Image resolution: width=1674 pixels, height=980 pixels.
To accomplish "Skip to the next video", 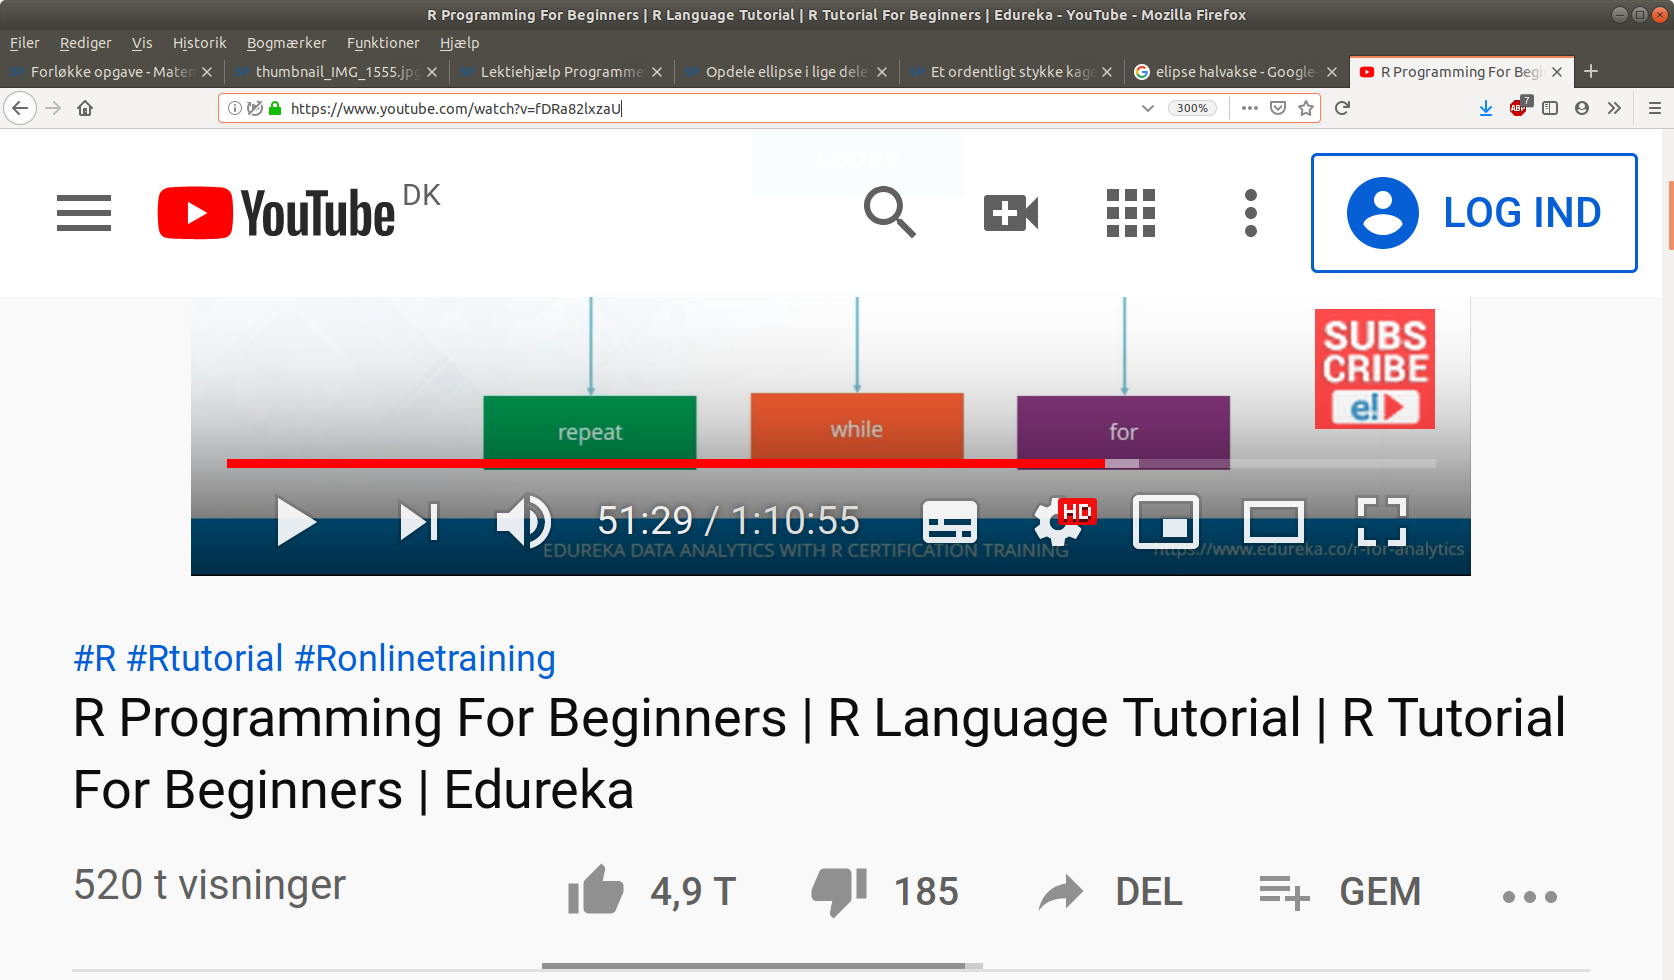I will click(x=419, y=521).
